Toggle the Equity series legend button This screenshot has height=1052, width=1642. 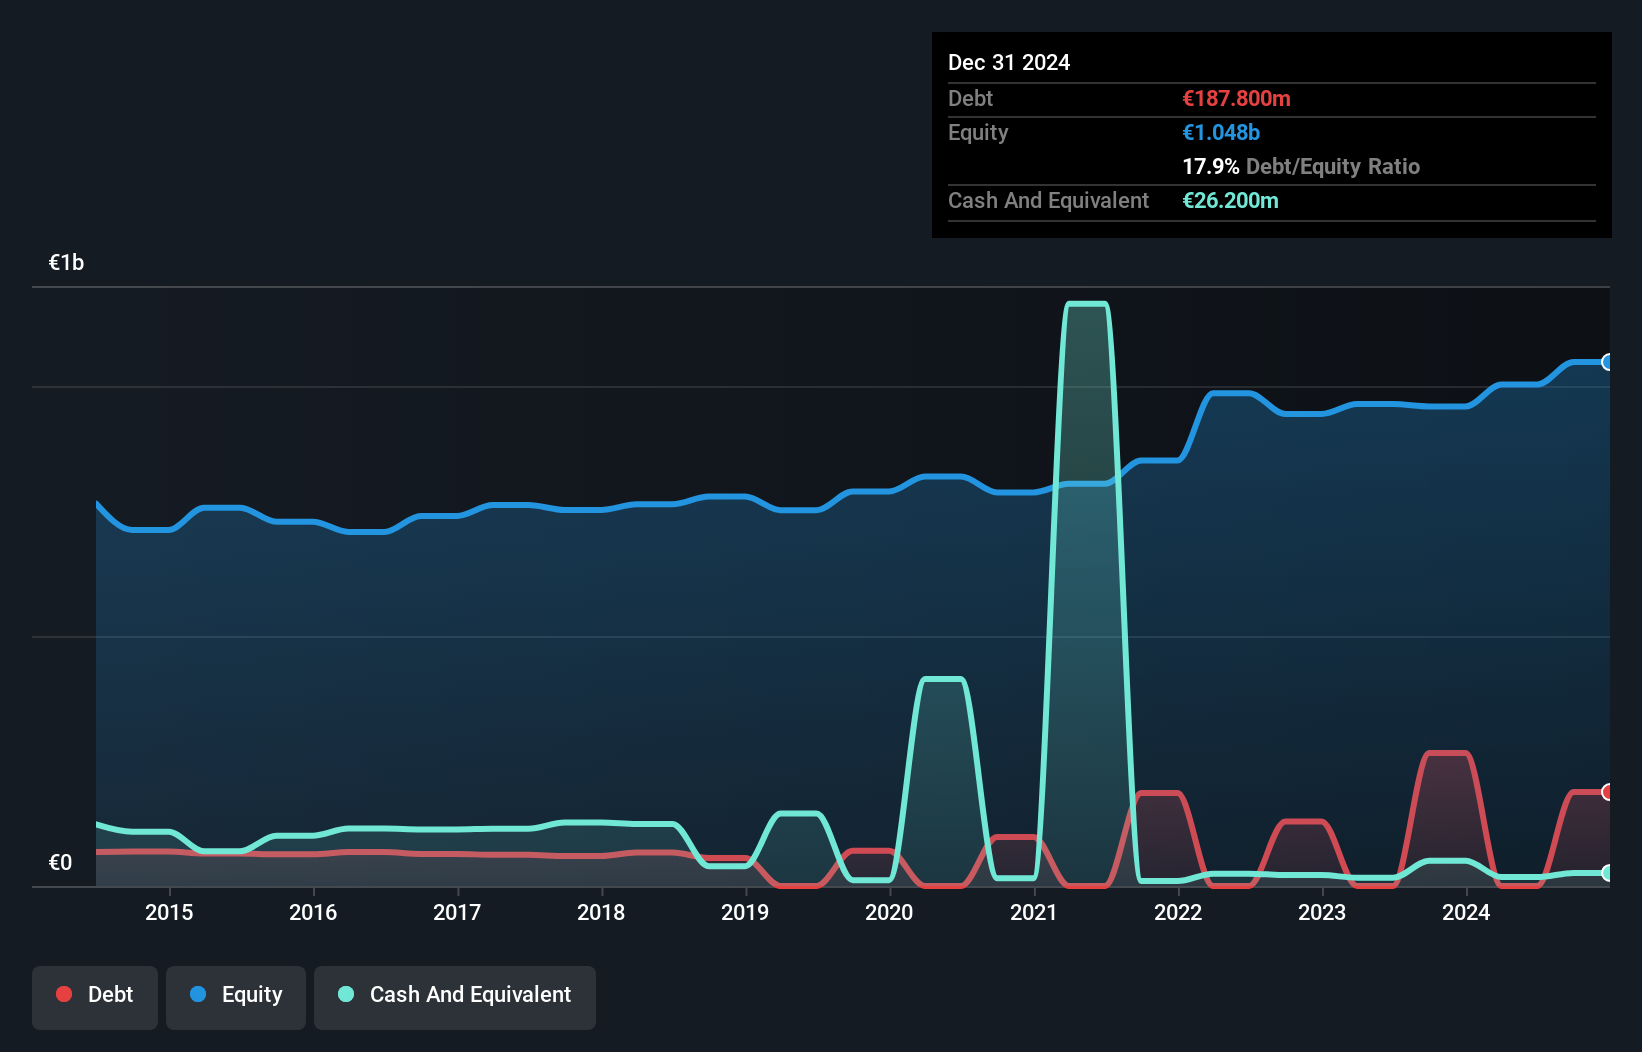pos(236,997)
